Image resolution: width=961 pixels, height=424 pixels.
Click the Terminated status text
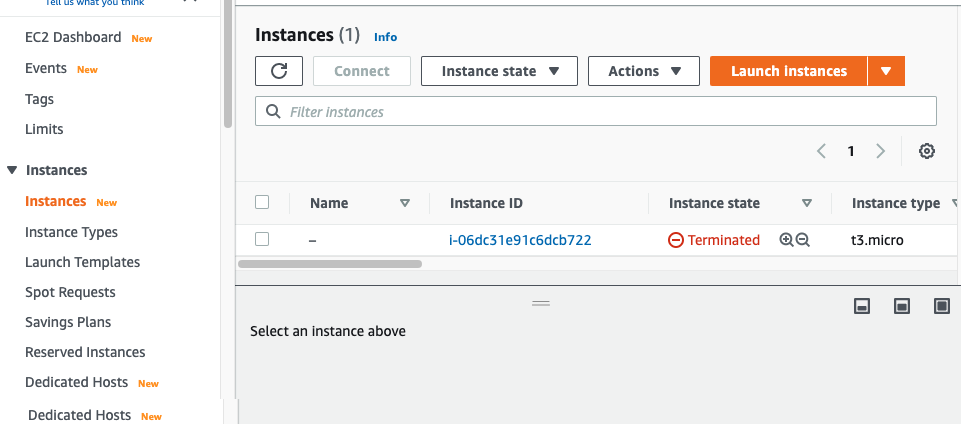pos(723,240)
